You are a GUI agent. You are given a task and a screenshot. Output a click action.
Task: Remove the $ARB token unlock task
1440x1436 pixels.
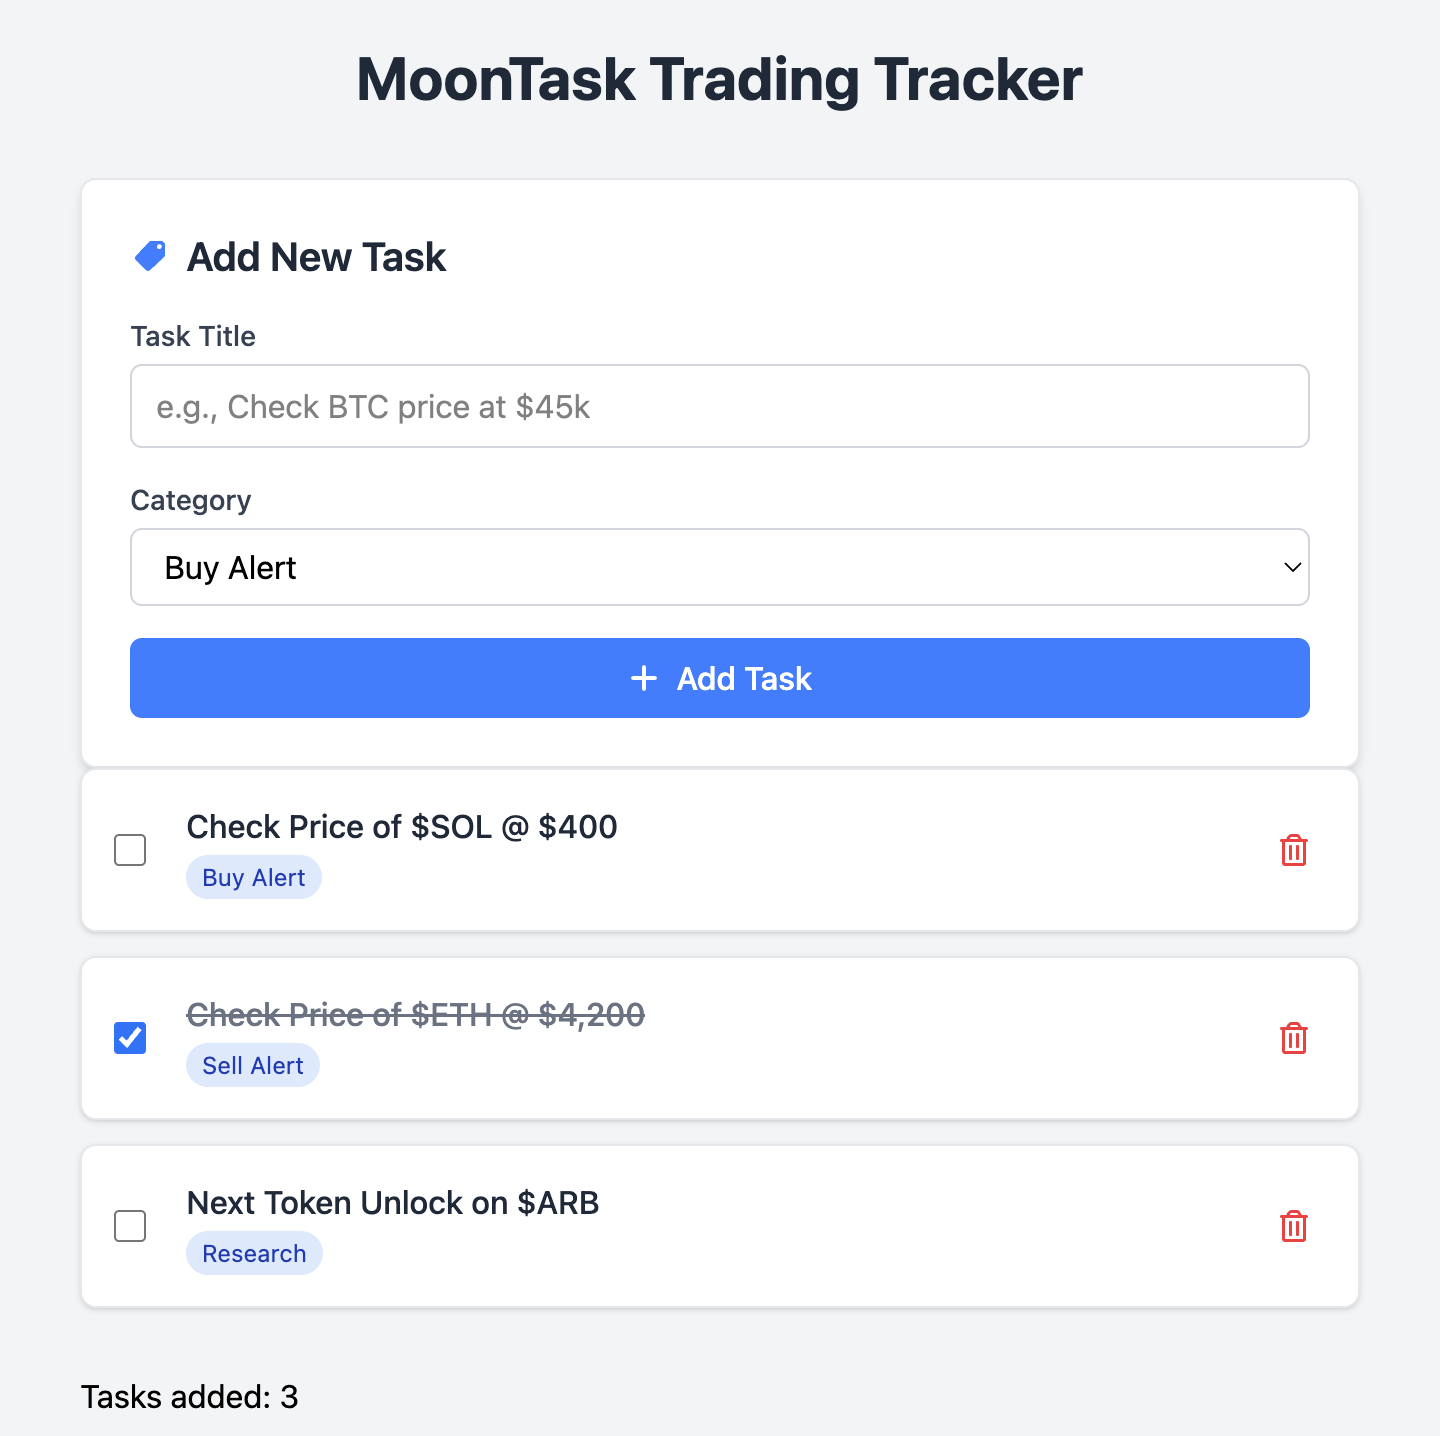(x=1294, y=1226)
